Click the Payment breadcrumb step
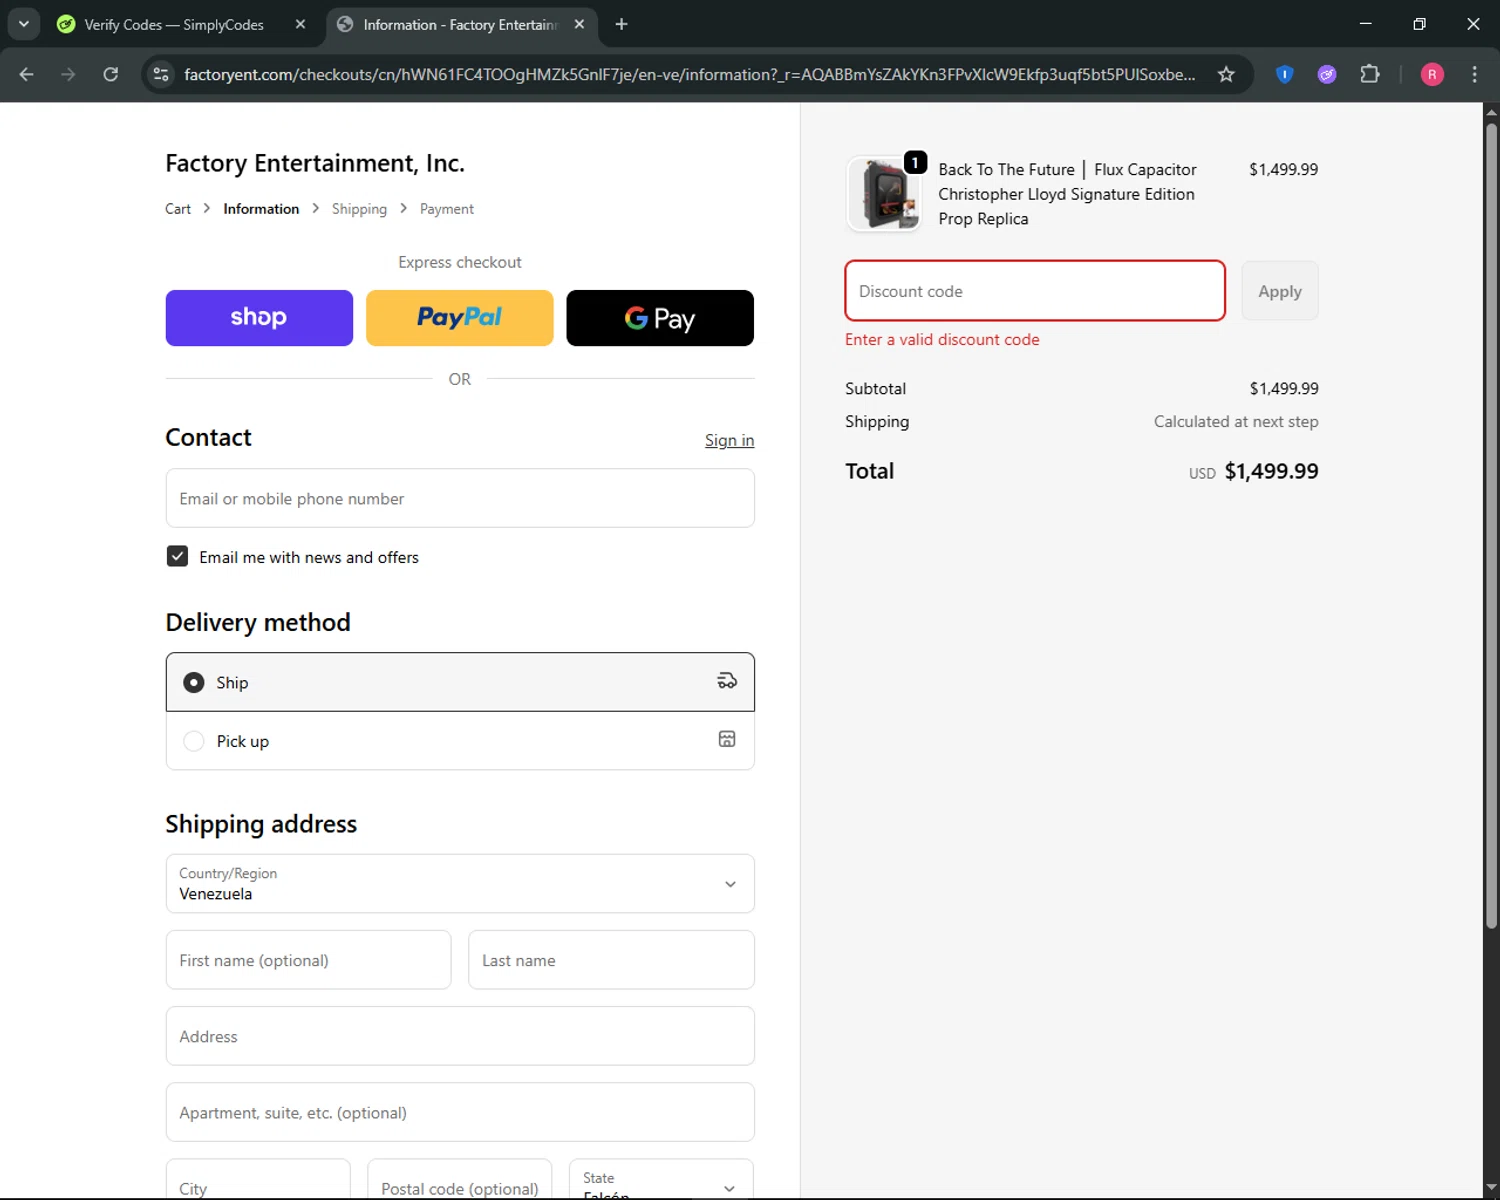1500x1200 pixels. 447,209
